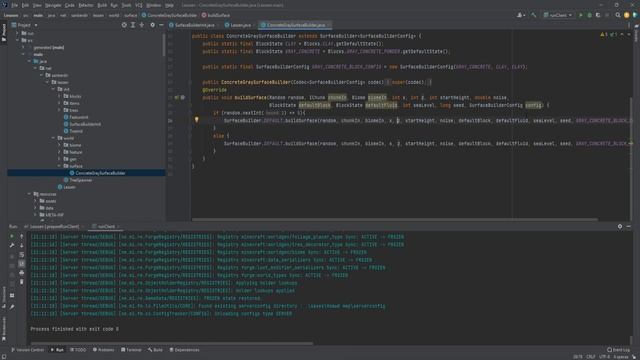640x360 pixels.
Task: Toggle the Bookmarks side tool window
Action: 4,329
